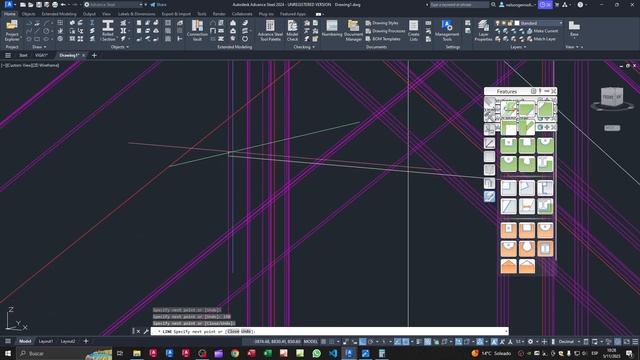
Task: Open the Advance Steel Tool Palette
Action: (270, 31)
